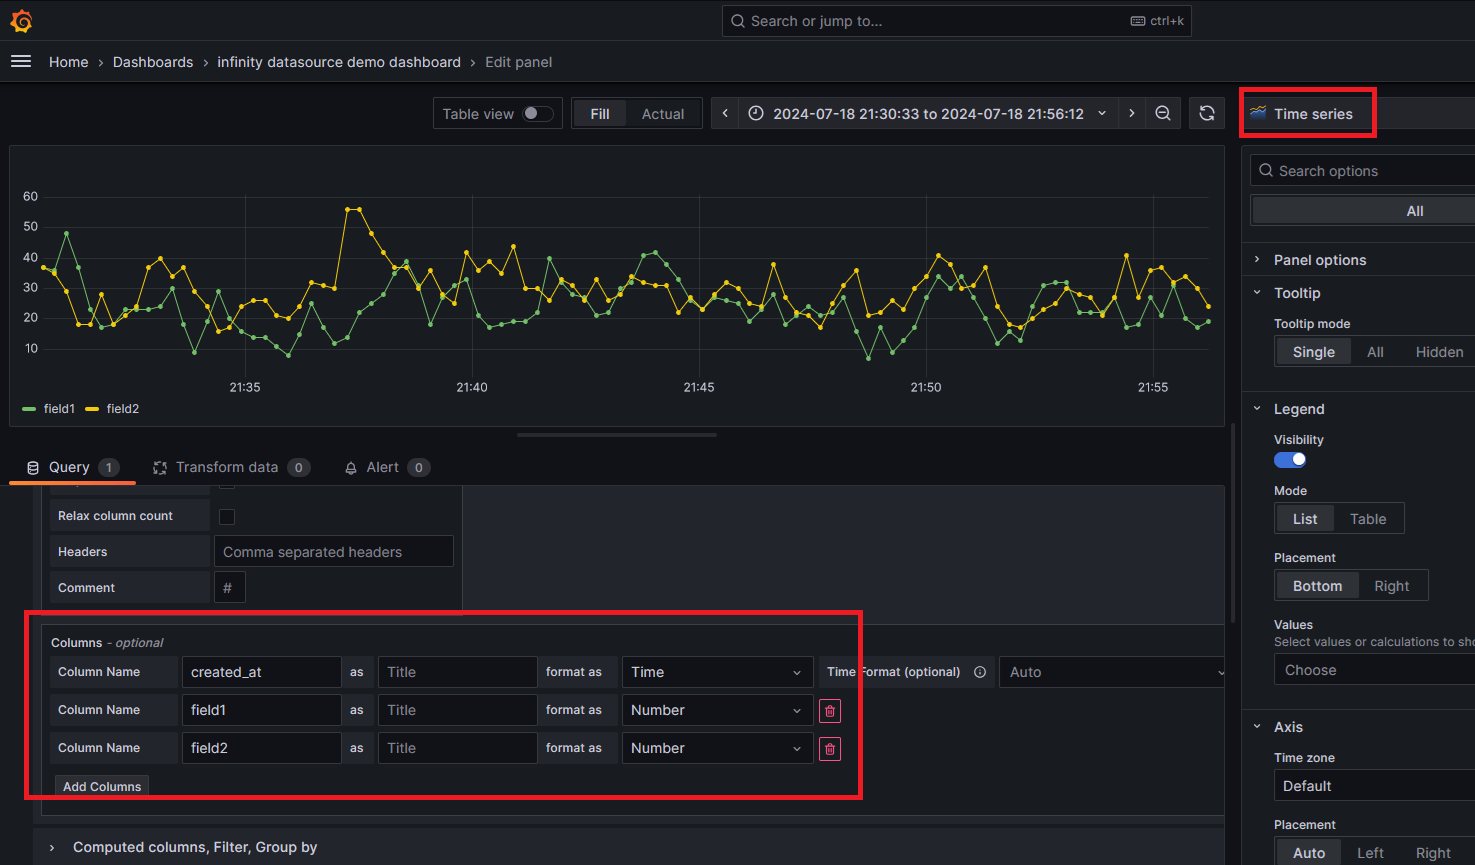Click the yellow field2 legend swatch
This screenshot has height=865, width=1475.
click(x=92, y=409)
